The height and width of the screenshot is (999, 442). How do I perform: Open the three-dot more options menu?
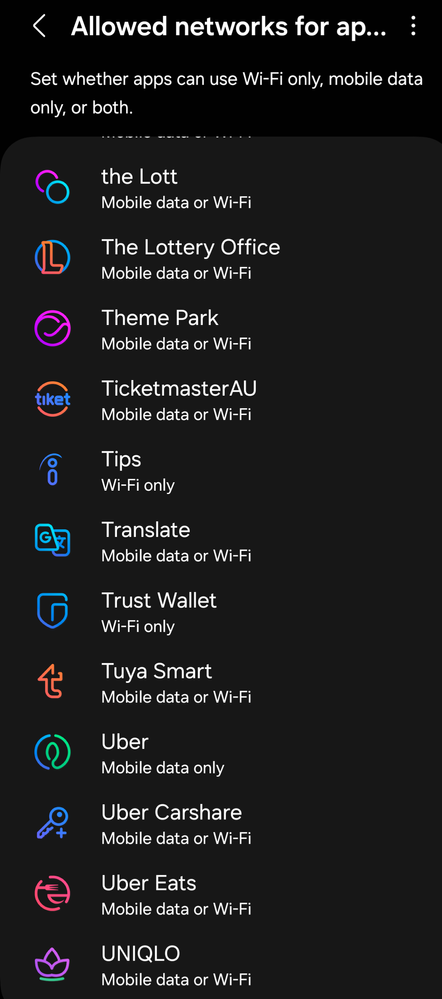pyautogui.click(x=413, y=26)
